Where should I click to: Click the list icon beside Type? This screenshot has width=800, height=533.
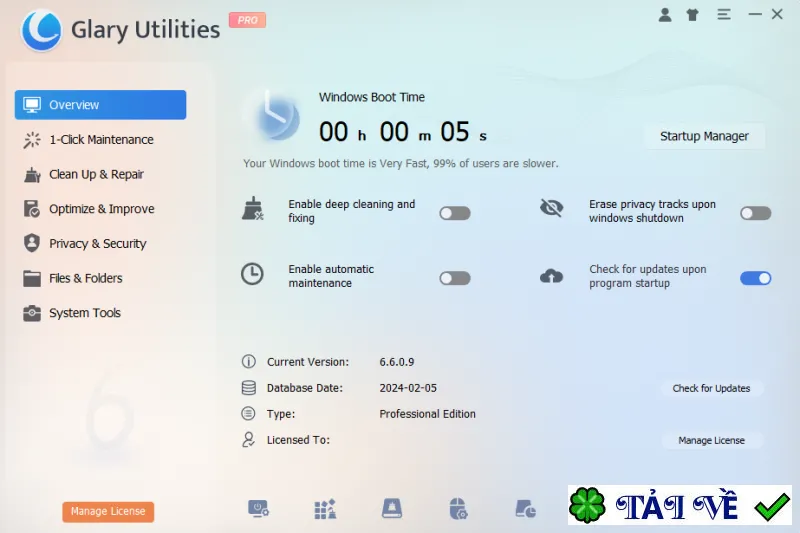point(248,414)
